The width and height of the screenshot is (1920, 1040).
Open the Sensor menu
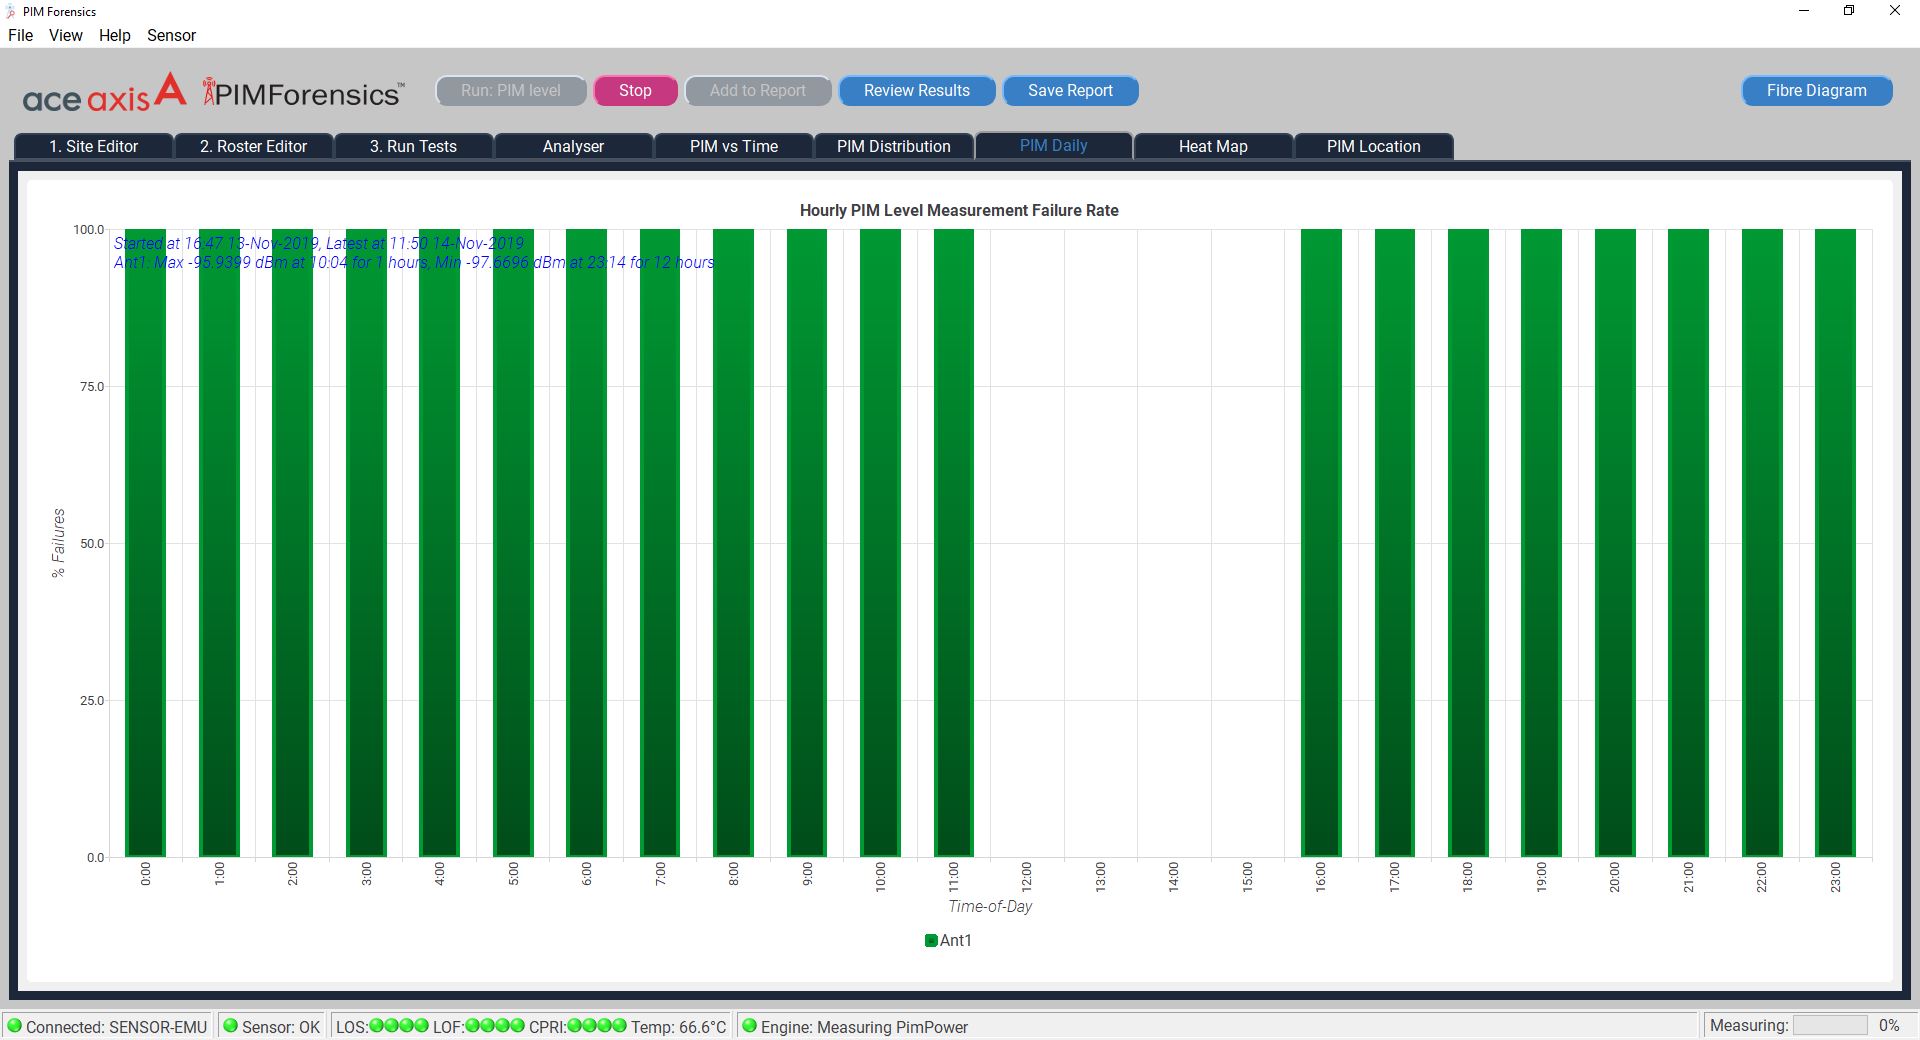(171, 35)
